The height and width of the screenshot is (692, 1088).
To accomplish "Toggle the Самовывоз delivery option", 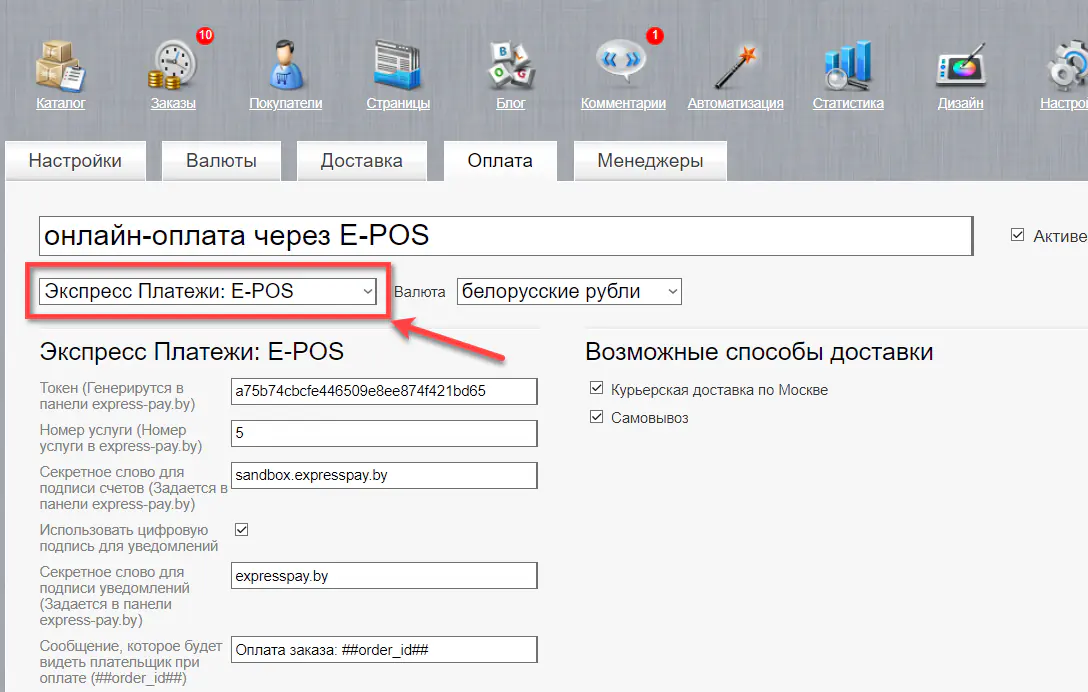I will tap(596, 415).
